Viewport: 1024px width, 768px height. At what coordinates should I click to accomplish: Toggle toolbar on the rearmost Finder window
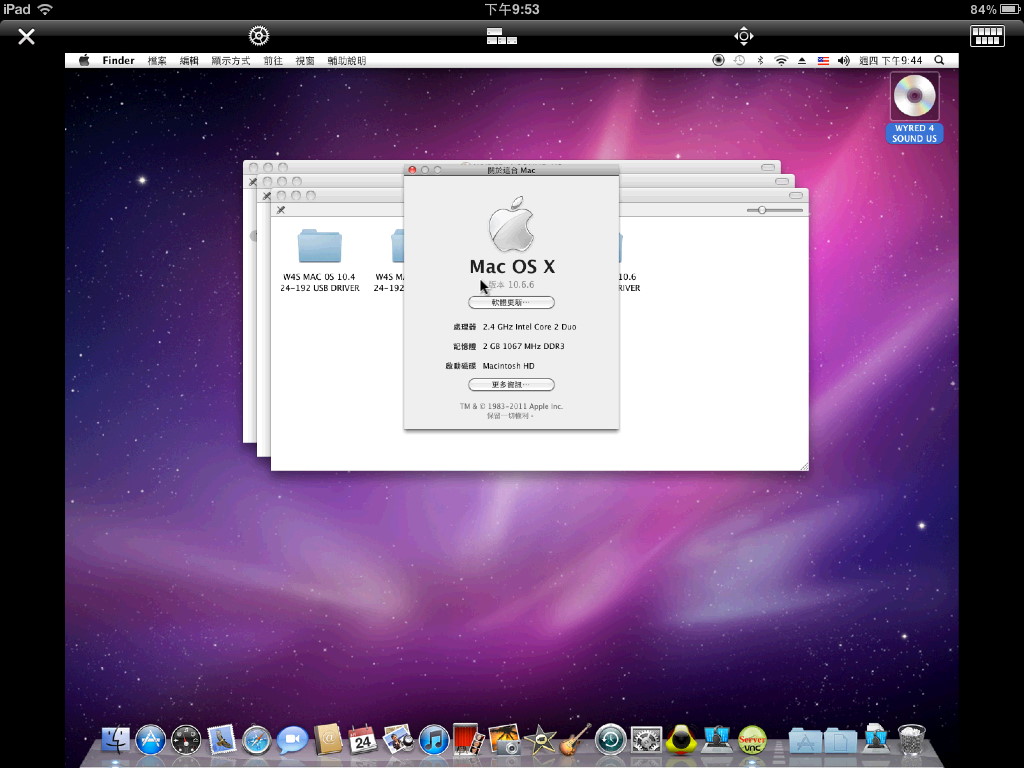point(767,167)
